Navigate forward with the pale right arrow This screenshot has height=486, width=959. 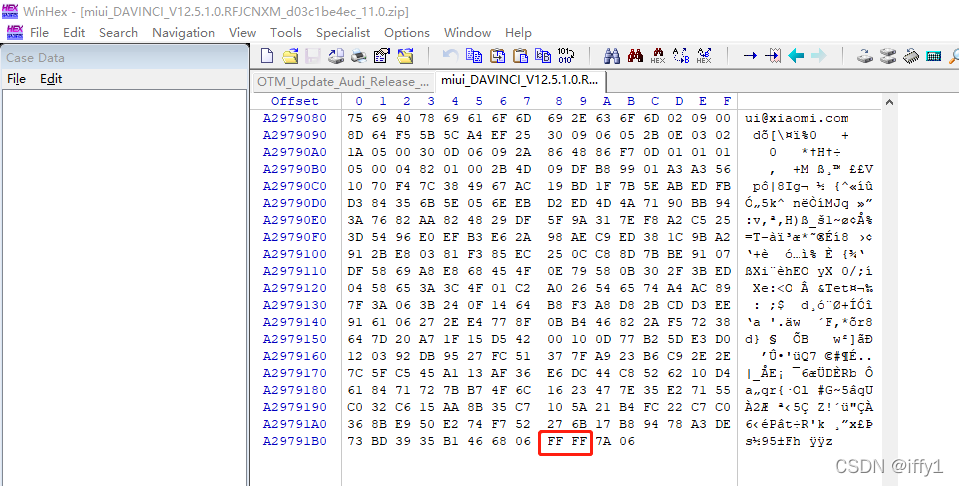point(819,56)
